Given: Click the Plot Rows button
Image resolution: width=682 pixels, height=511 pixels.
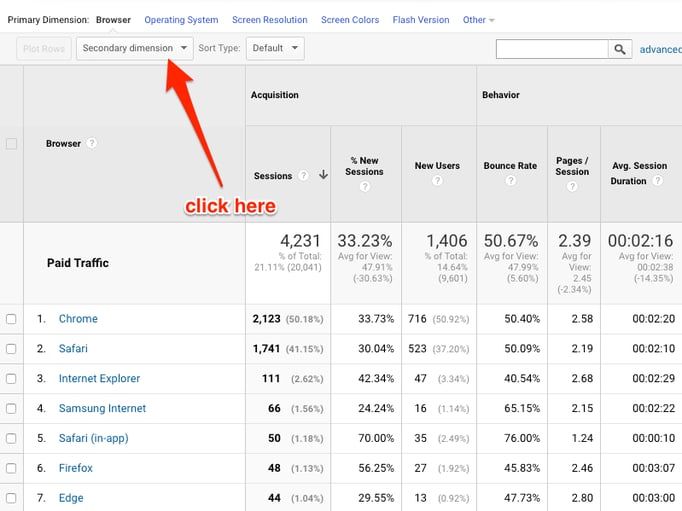Looking at the screenshot, I should (x=44, y=48).
